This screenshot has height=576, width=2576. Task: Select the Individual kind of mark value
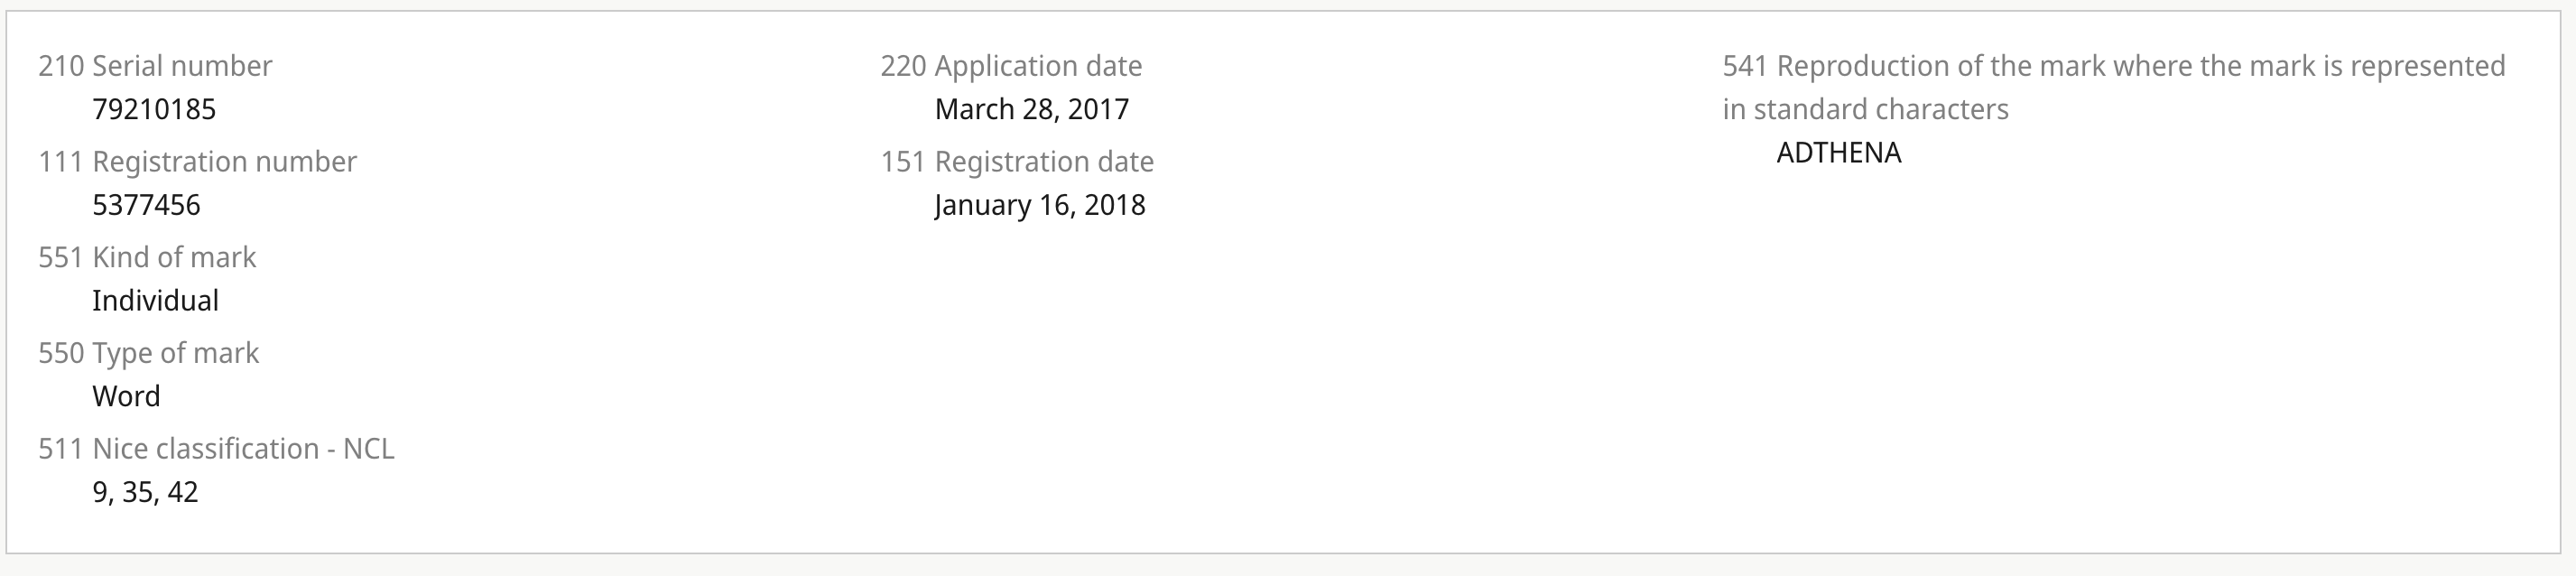tap(155, 301)
